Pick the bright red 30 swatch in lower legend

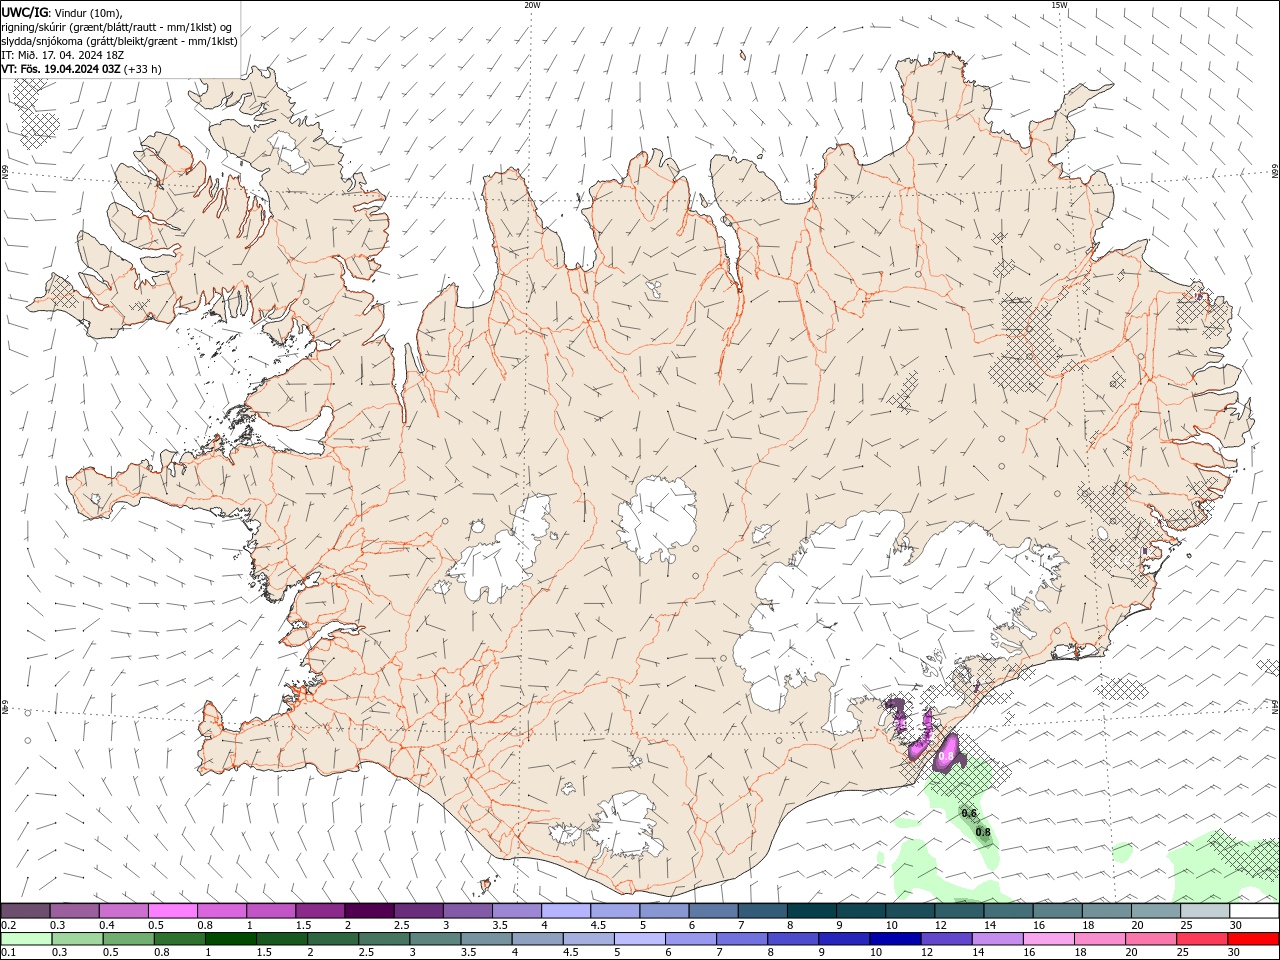[x=1253, y=939]
